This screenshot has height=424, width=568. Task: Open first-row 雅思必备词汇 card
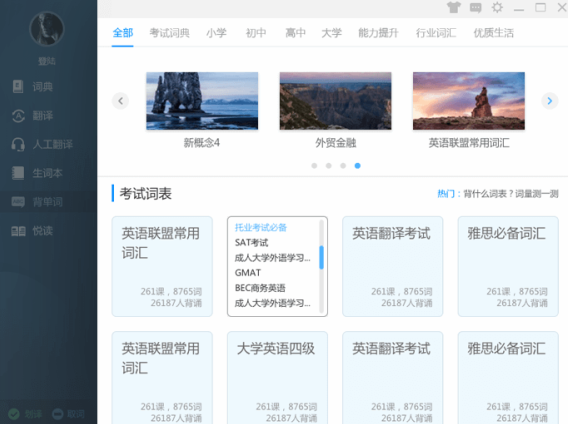pos(508,266)
